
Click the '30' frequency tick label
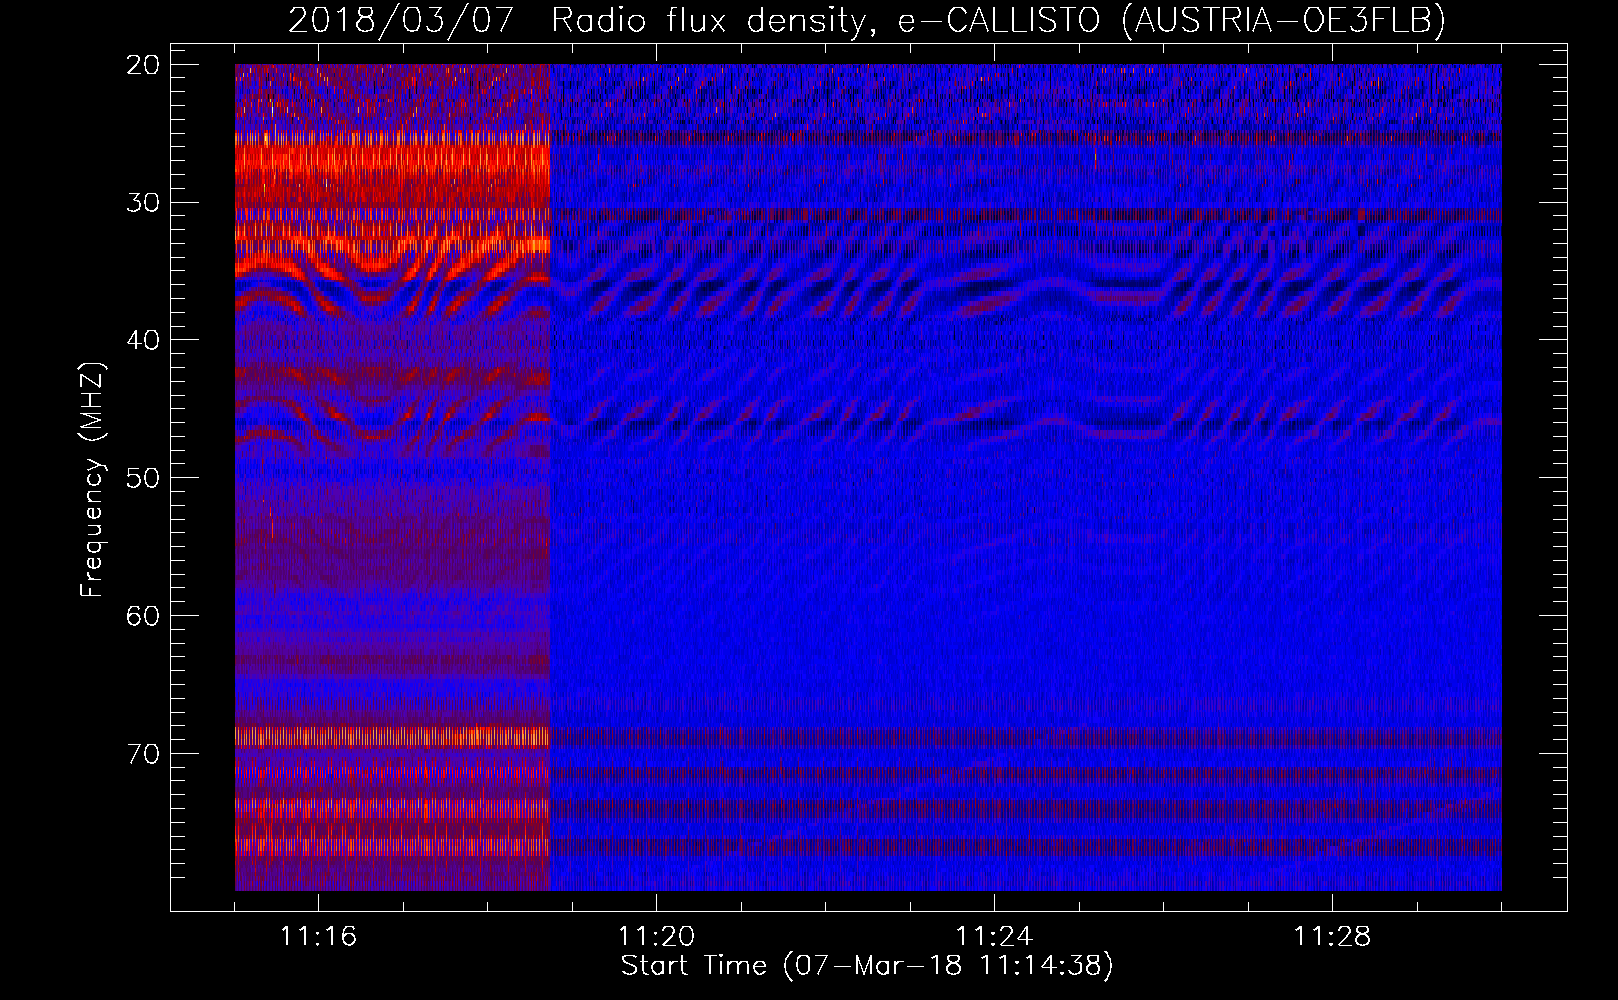click(x=144, y=203)
